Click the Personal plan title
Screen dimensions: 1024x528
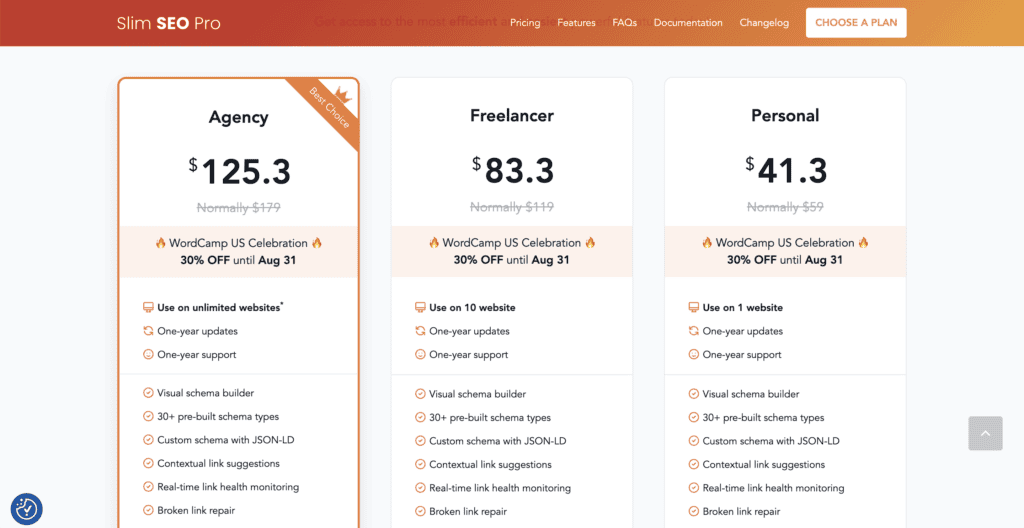pos(785,116)
